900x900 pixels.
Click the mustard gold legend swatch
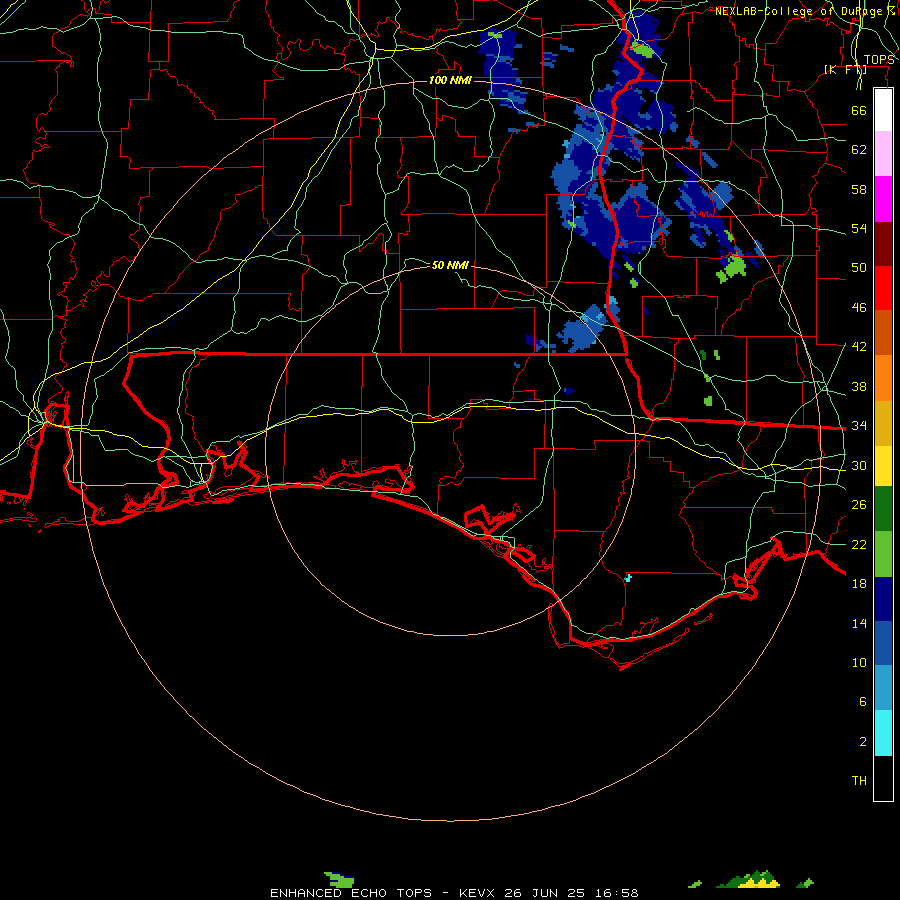click(x=883, y=424)
